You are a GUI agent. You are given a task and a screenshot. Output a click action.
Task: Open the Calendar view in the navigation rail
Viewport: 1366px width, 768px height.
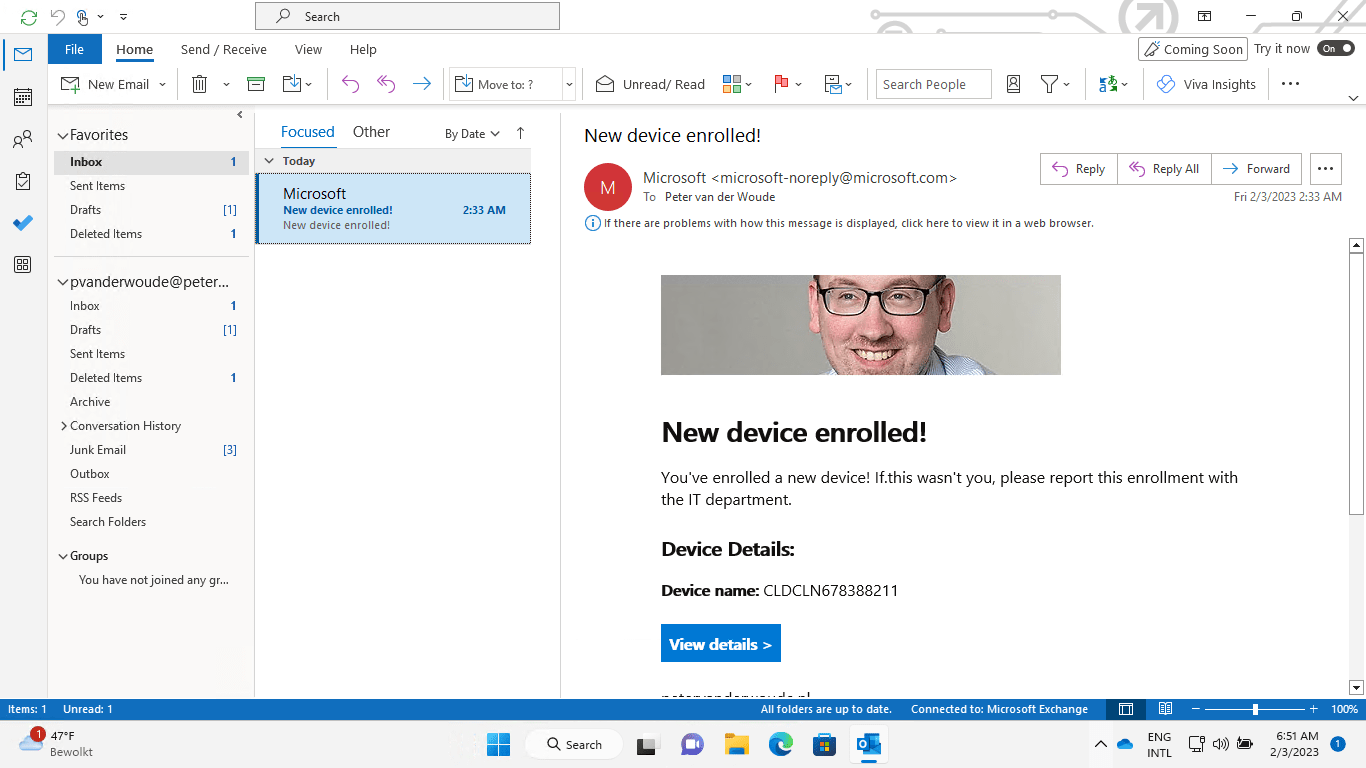coord(22,97)
